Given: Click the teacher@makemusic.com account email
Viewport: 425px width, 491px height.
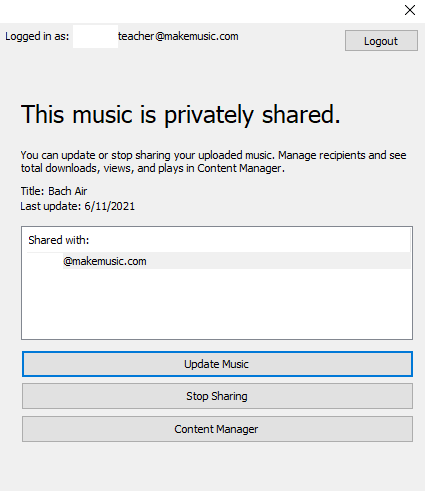Looking at the screenshot, I should click(178, 36).
